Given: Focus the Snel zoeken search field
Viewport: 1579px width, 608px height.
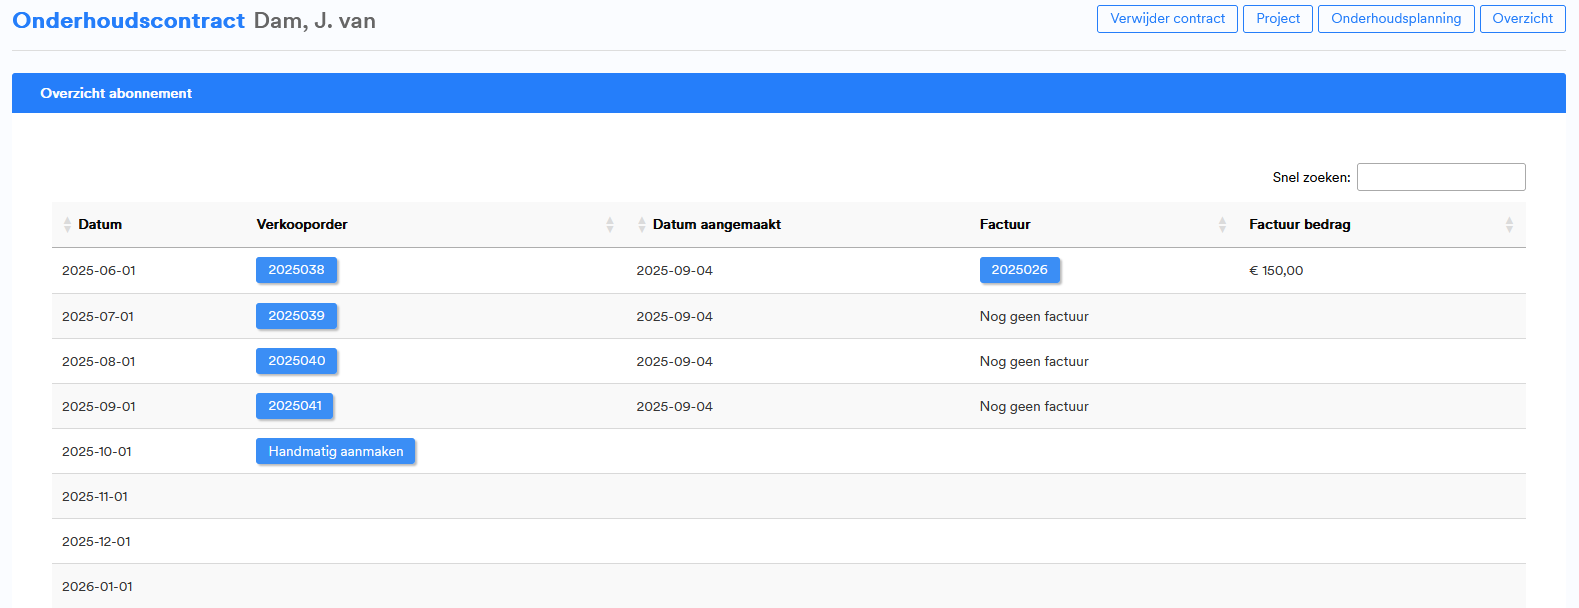Looking at the screenshot, I should 1440,177.
